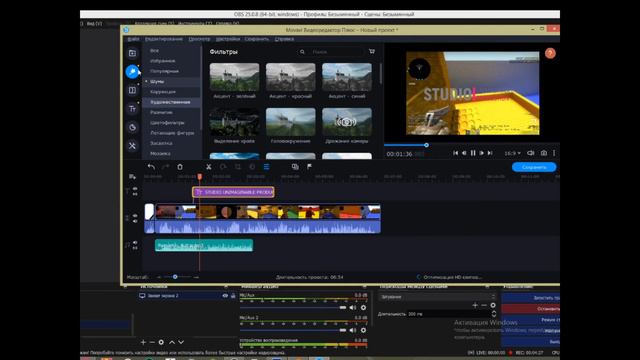Open the Transitions tab in Movavi sidebar

[x=132, y=90]
